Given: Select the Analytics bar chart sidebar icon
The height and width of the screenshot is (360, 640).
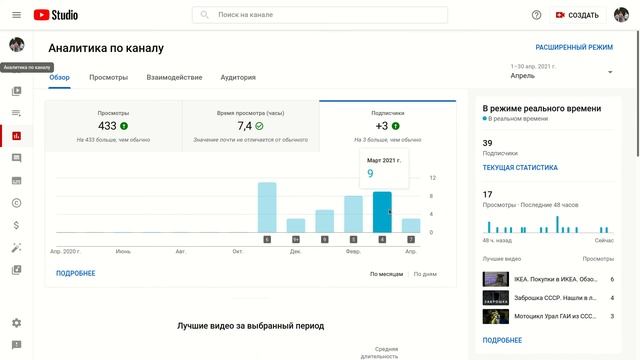Looking at the screenshot, I should tap(16, 136).
